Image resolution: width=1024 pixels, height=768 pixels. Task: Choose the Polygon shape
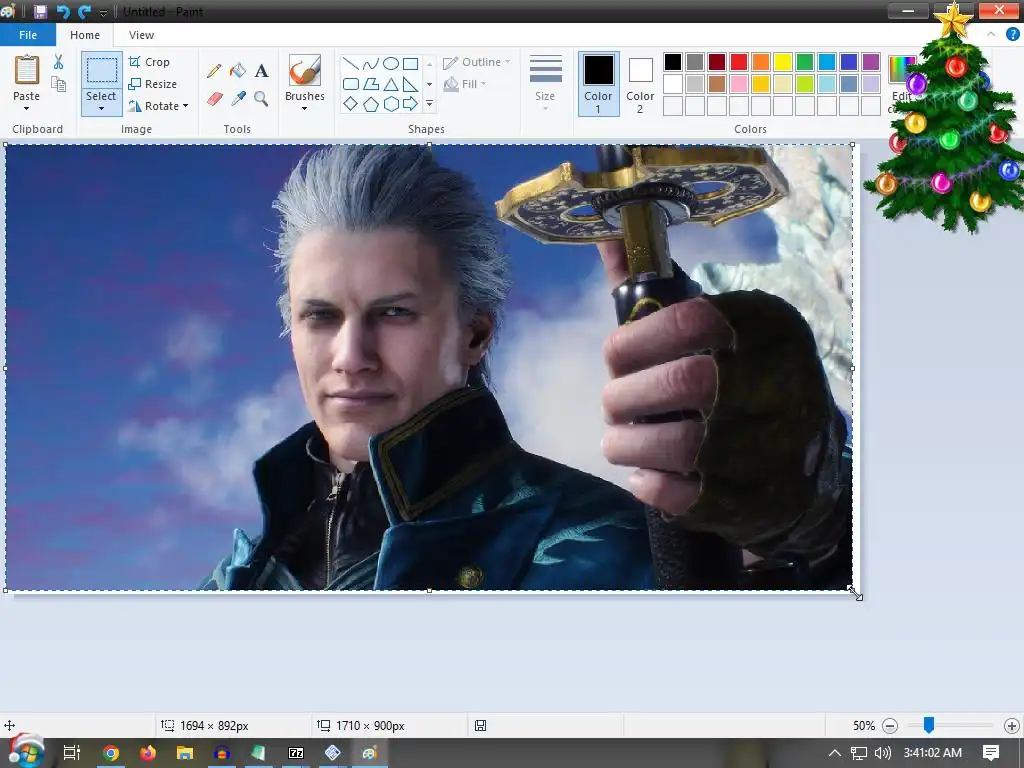pyautogui.click(x=370, y=84)
